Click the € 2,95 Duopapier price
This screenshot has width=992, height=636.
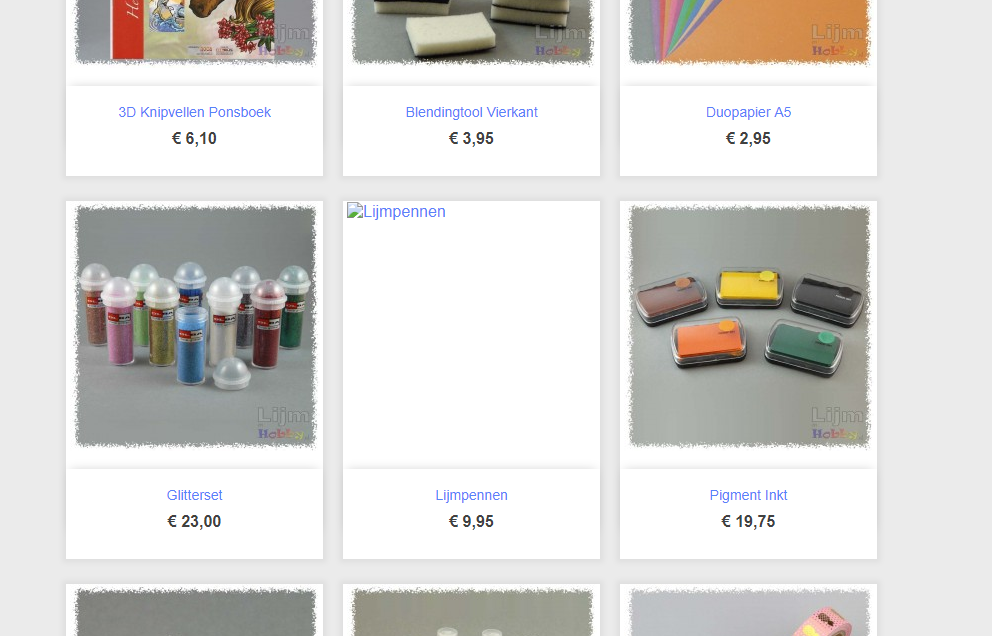point(748,139)
